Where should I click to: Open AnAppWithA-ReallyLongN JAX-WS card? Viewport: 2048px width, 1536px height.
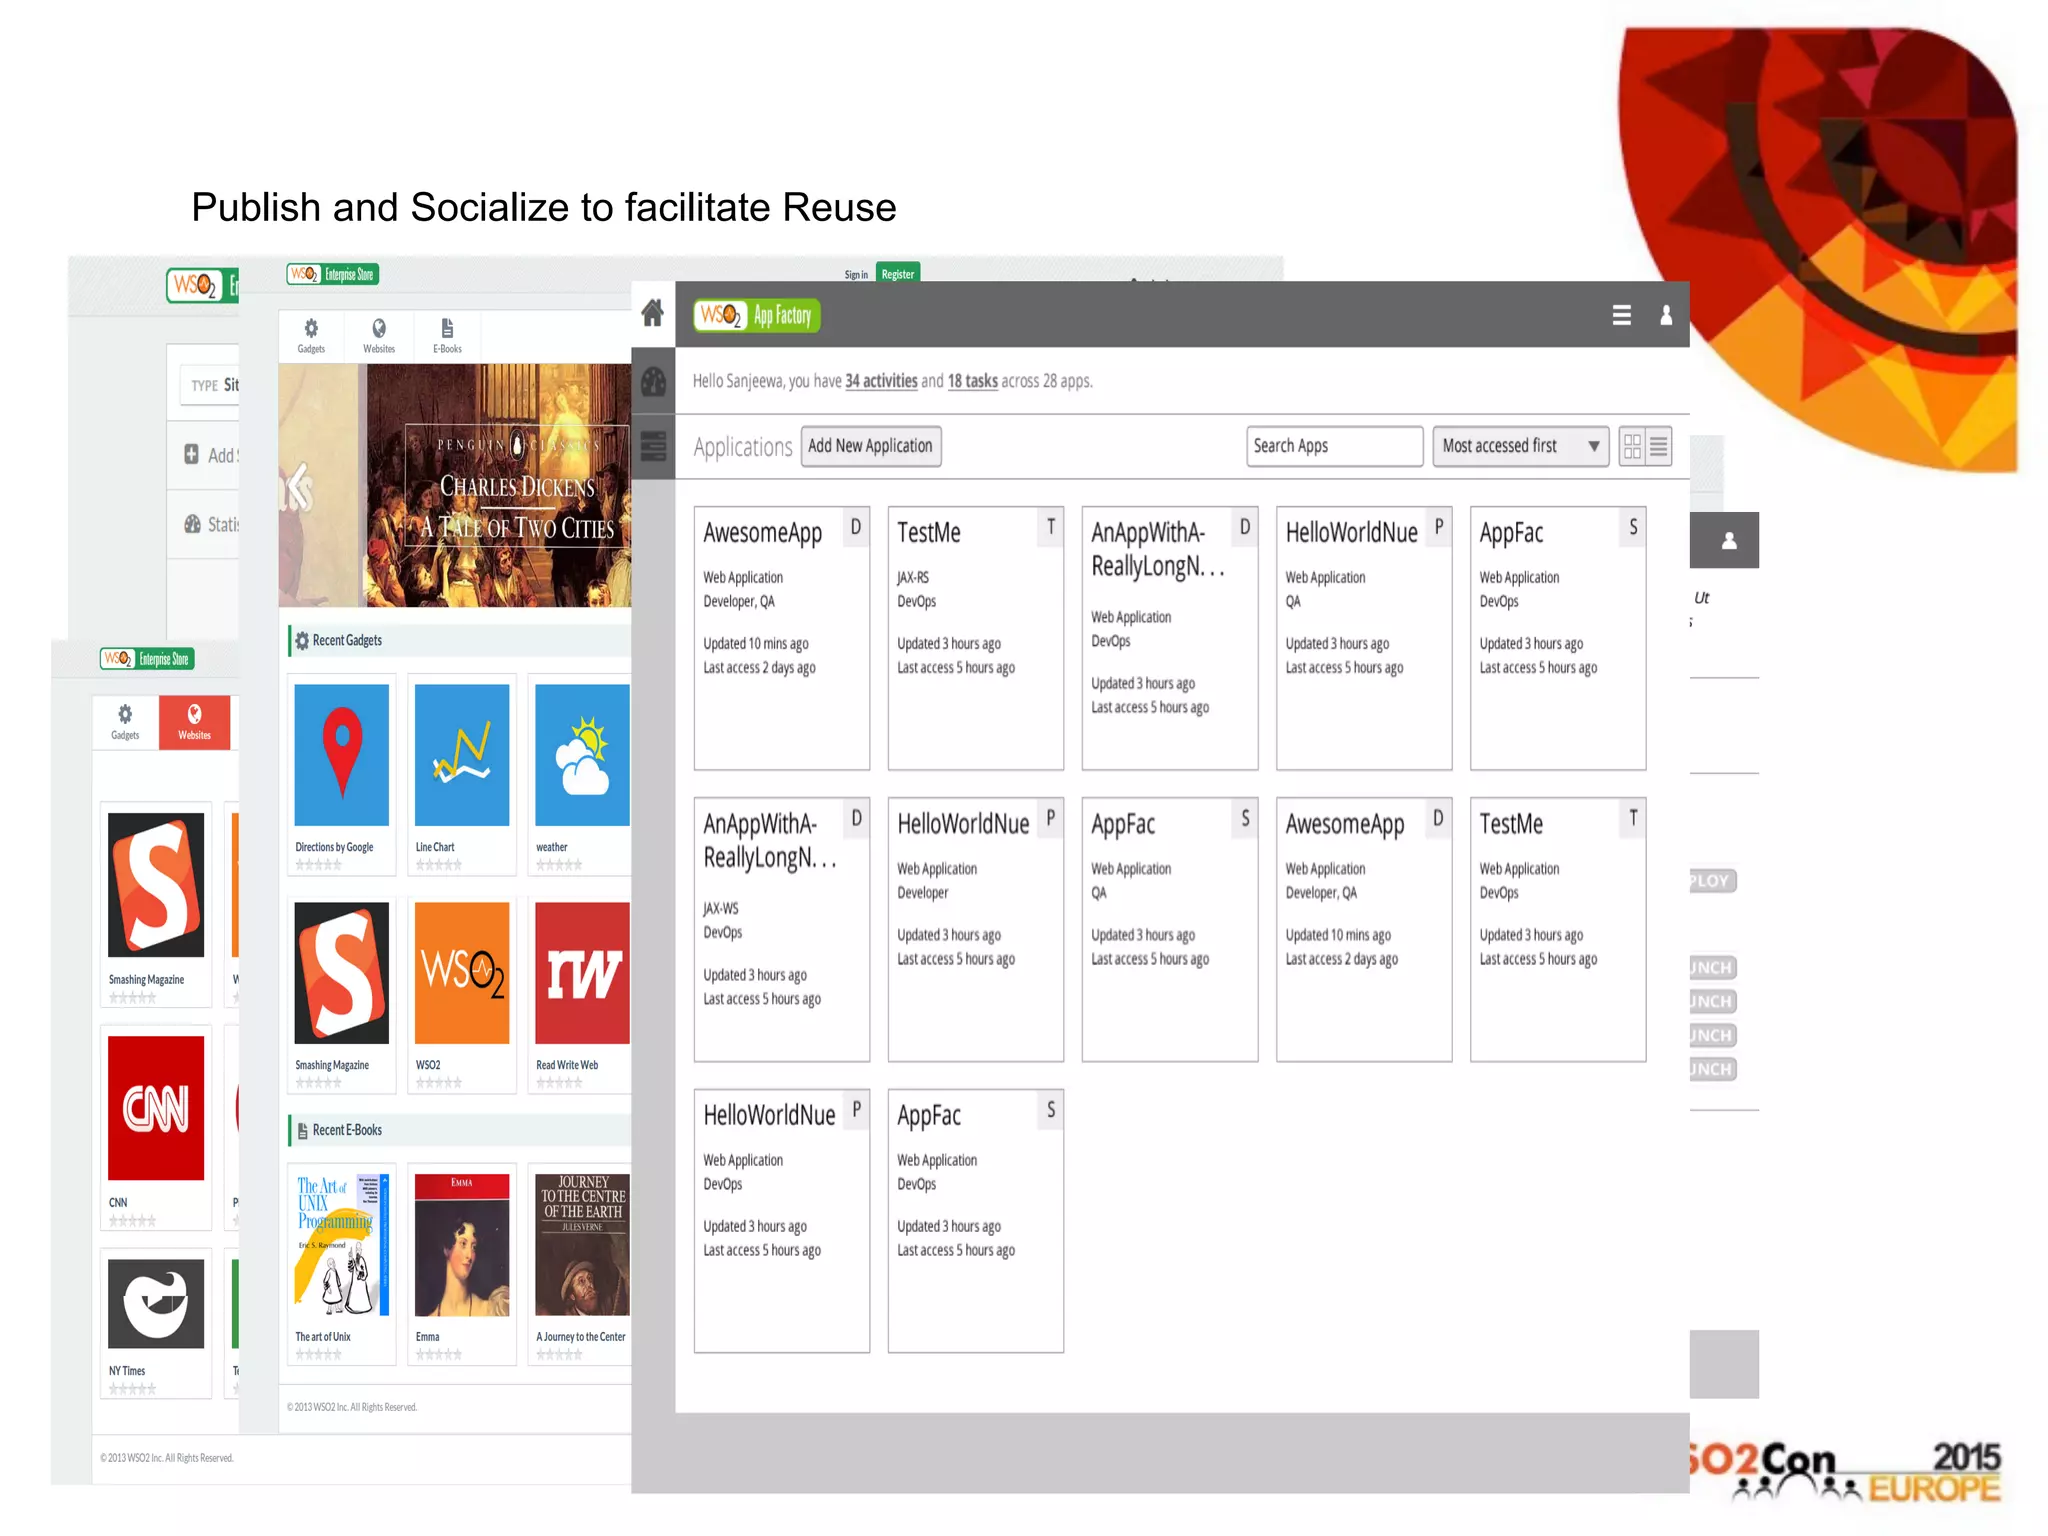[782, 929]
